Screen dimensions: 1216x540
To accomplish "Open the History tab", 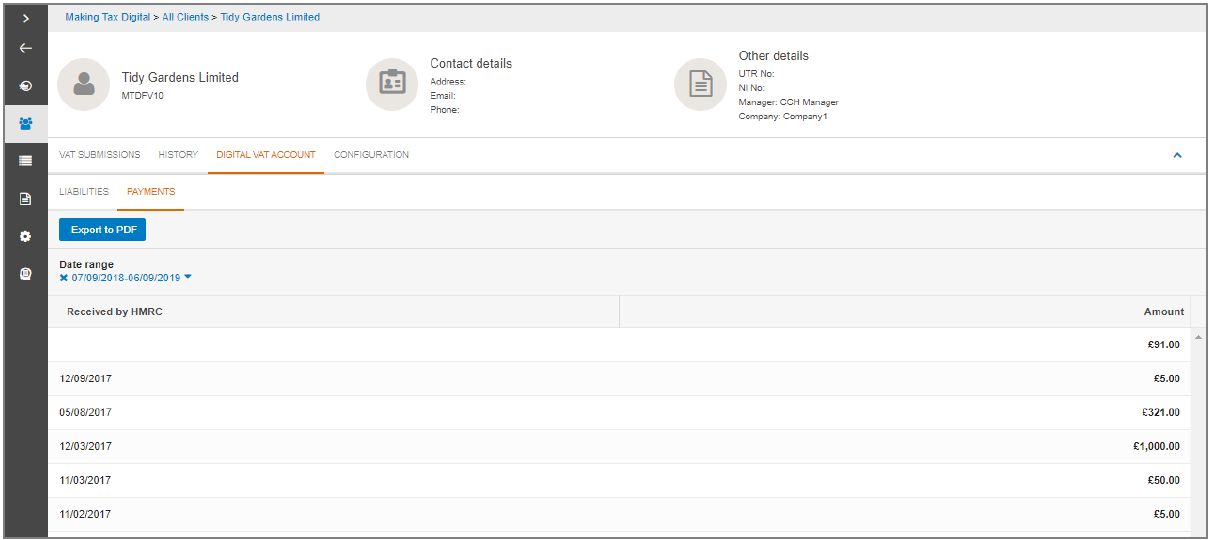I will click(x=178, y=155).
